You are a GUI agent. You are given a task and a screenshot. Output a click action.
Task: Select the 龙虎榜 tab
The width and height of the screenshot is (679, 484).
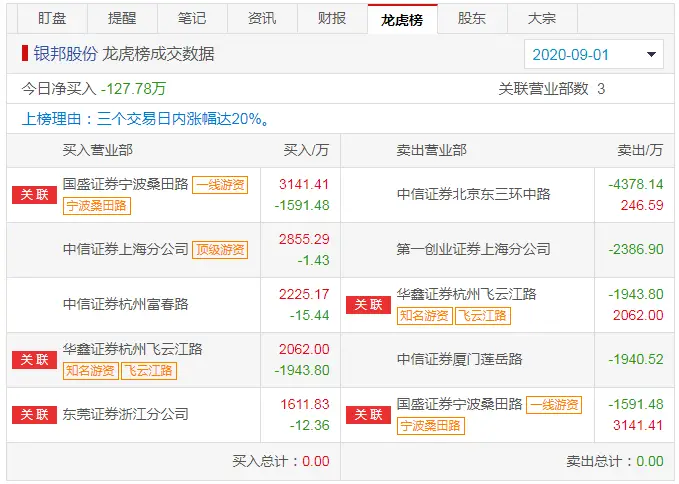point(402,19)
